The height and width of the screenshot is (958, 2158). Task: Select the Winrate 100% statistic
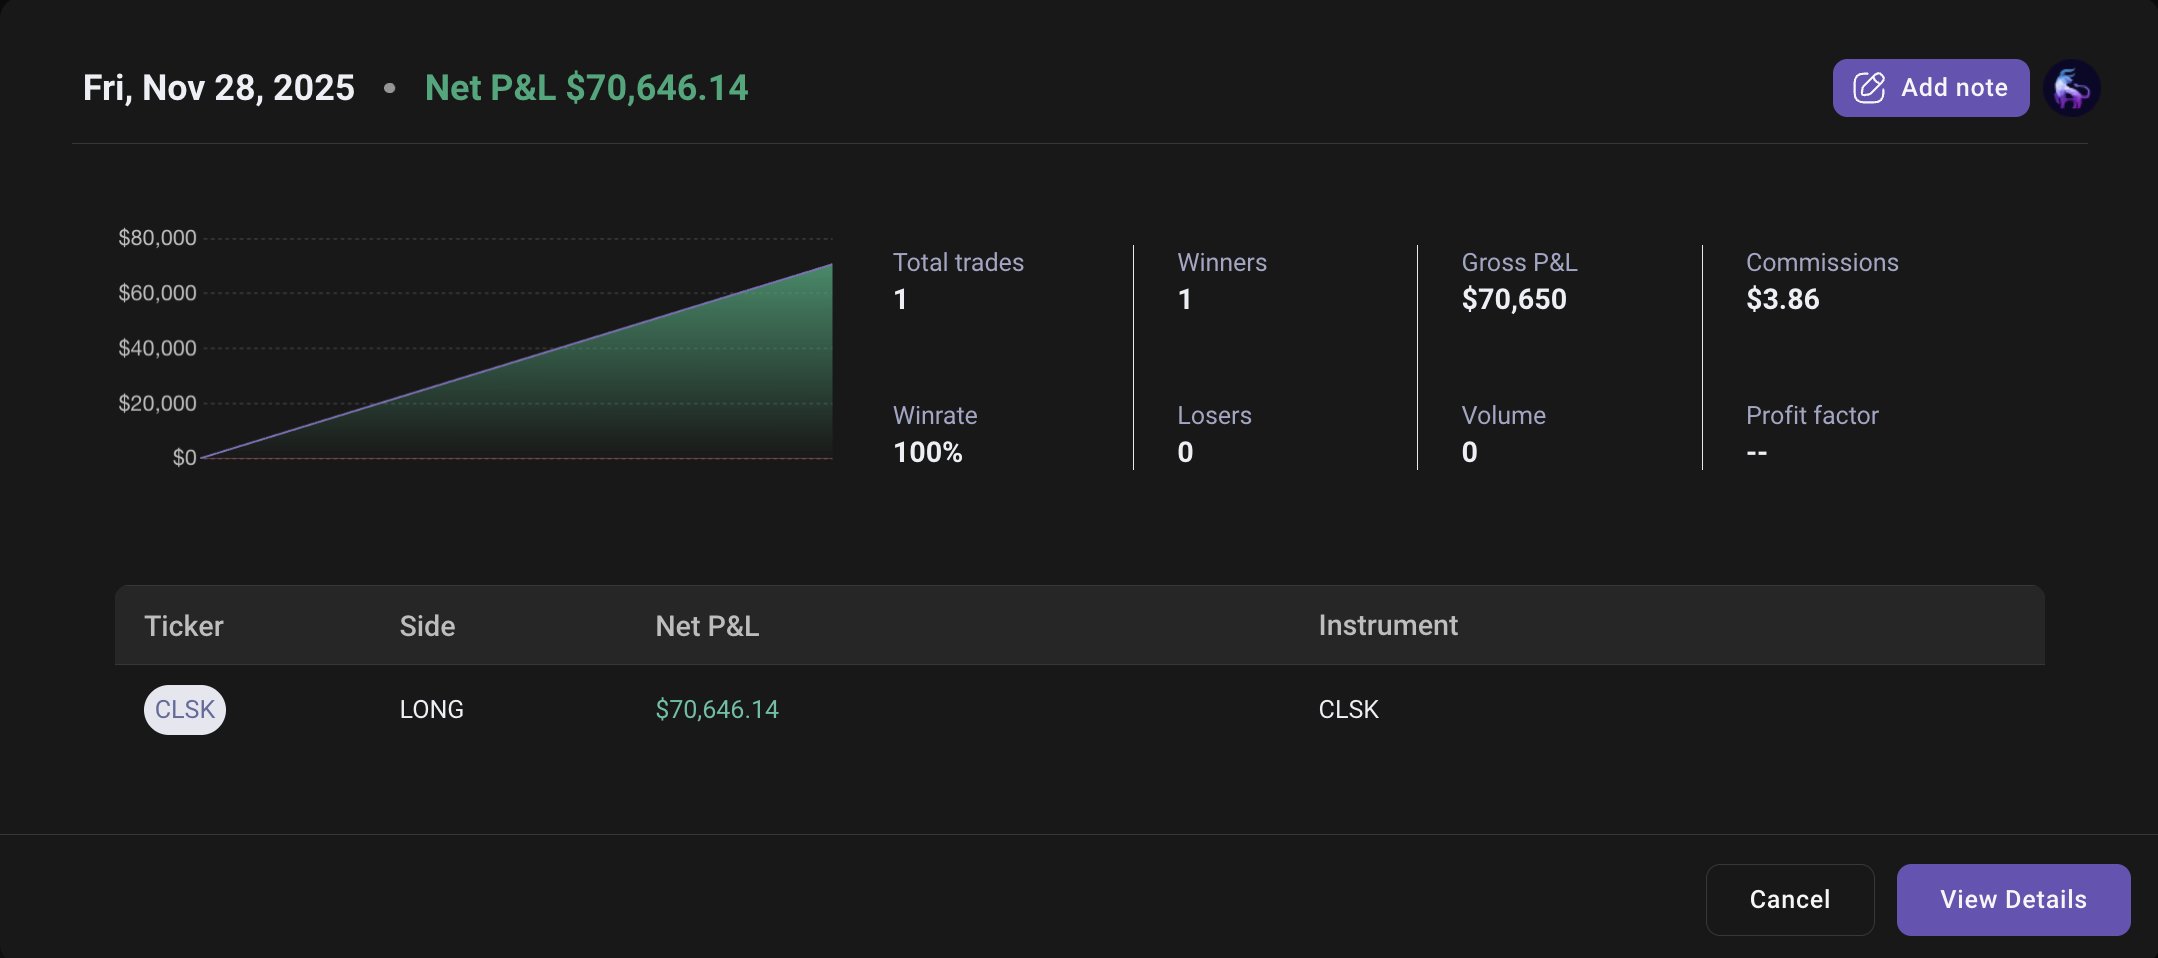coord(934,434)
